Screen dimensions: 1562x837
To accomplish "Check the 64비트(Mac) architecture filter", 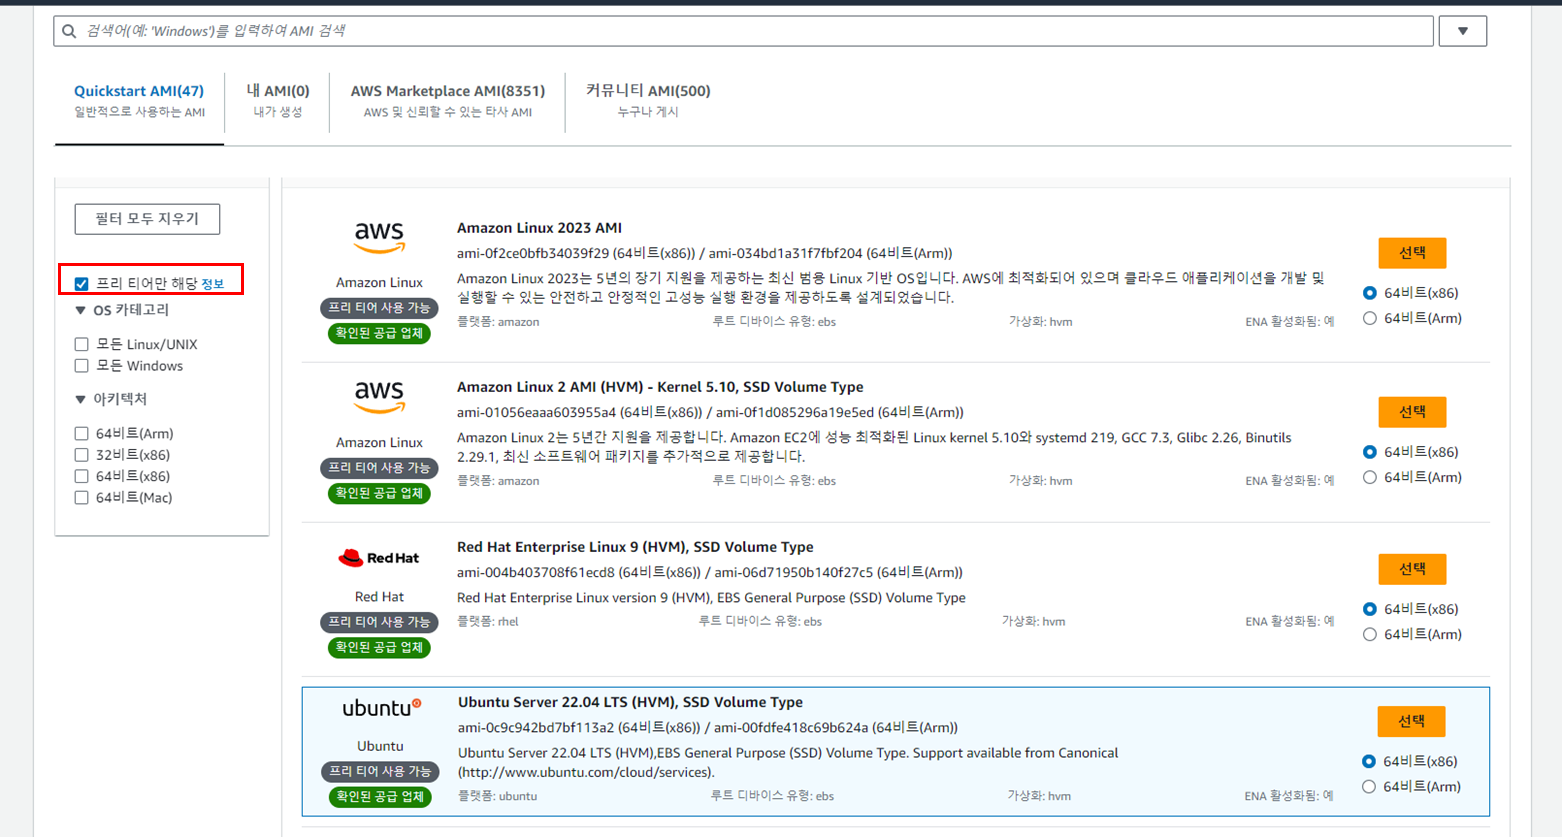I will tap(82, 498).
